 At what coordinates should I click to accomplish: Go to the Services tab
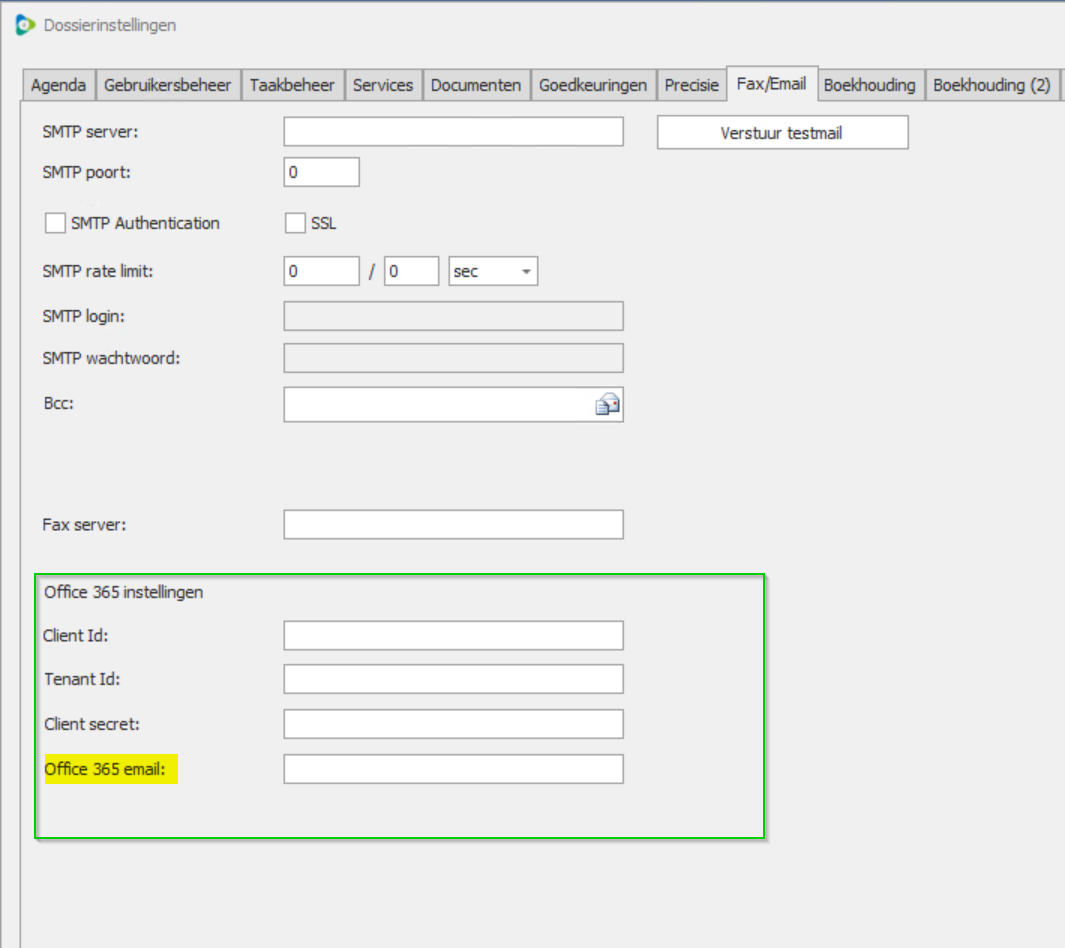coord(383,85)
